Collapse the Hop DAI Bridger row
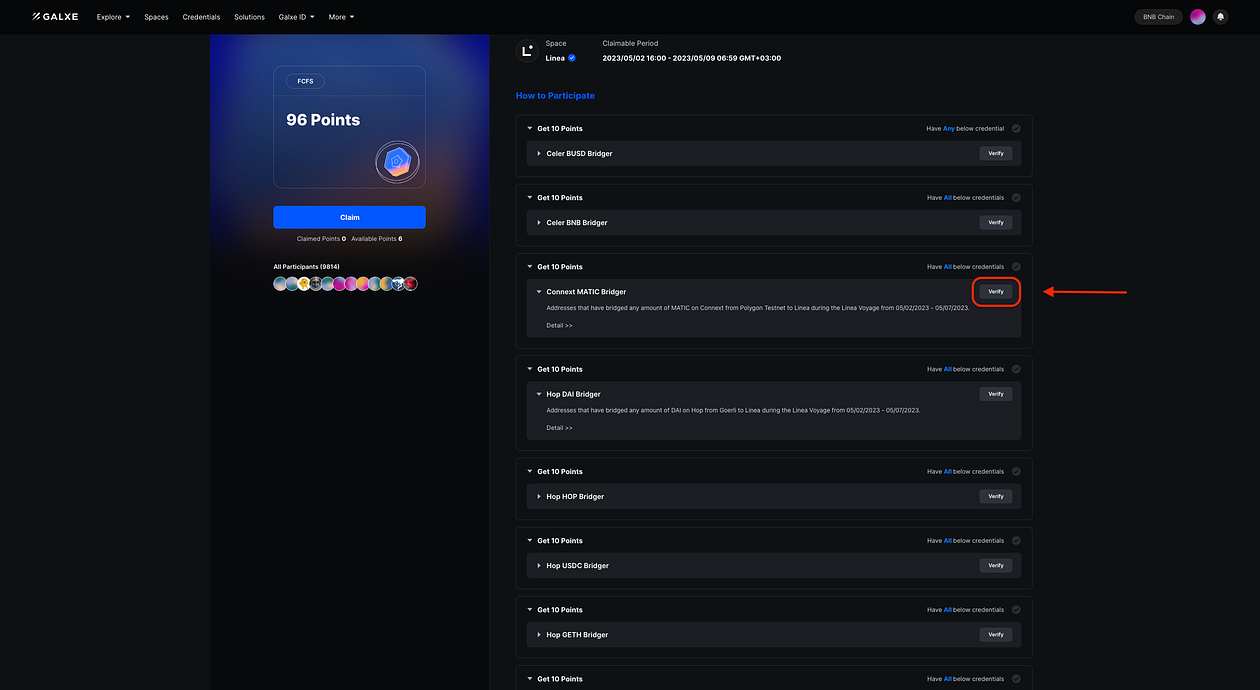 (539, 394)
